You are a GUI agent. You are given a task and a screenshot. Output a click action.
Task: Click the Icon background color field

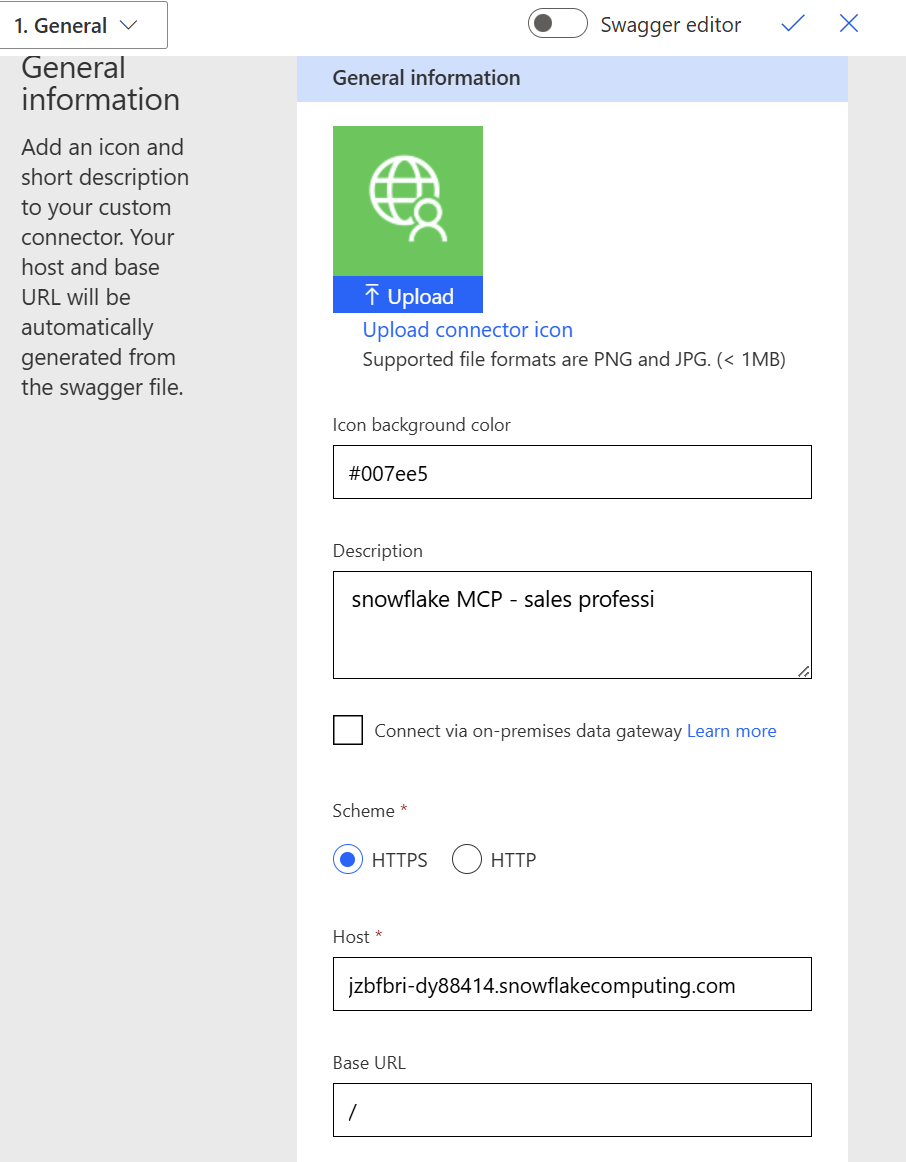(x=572, y=472)
